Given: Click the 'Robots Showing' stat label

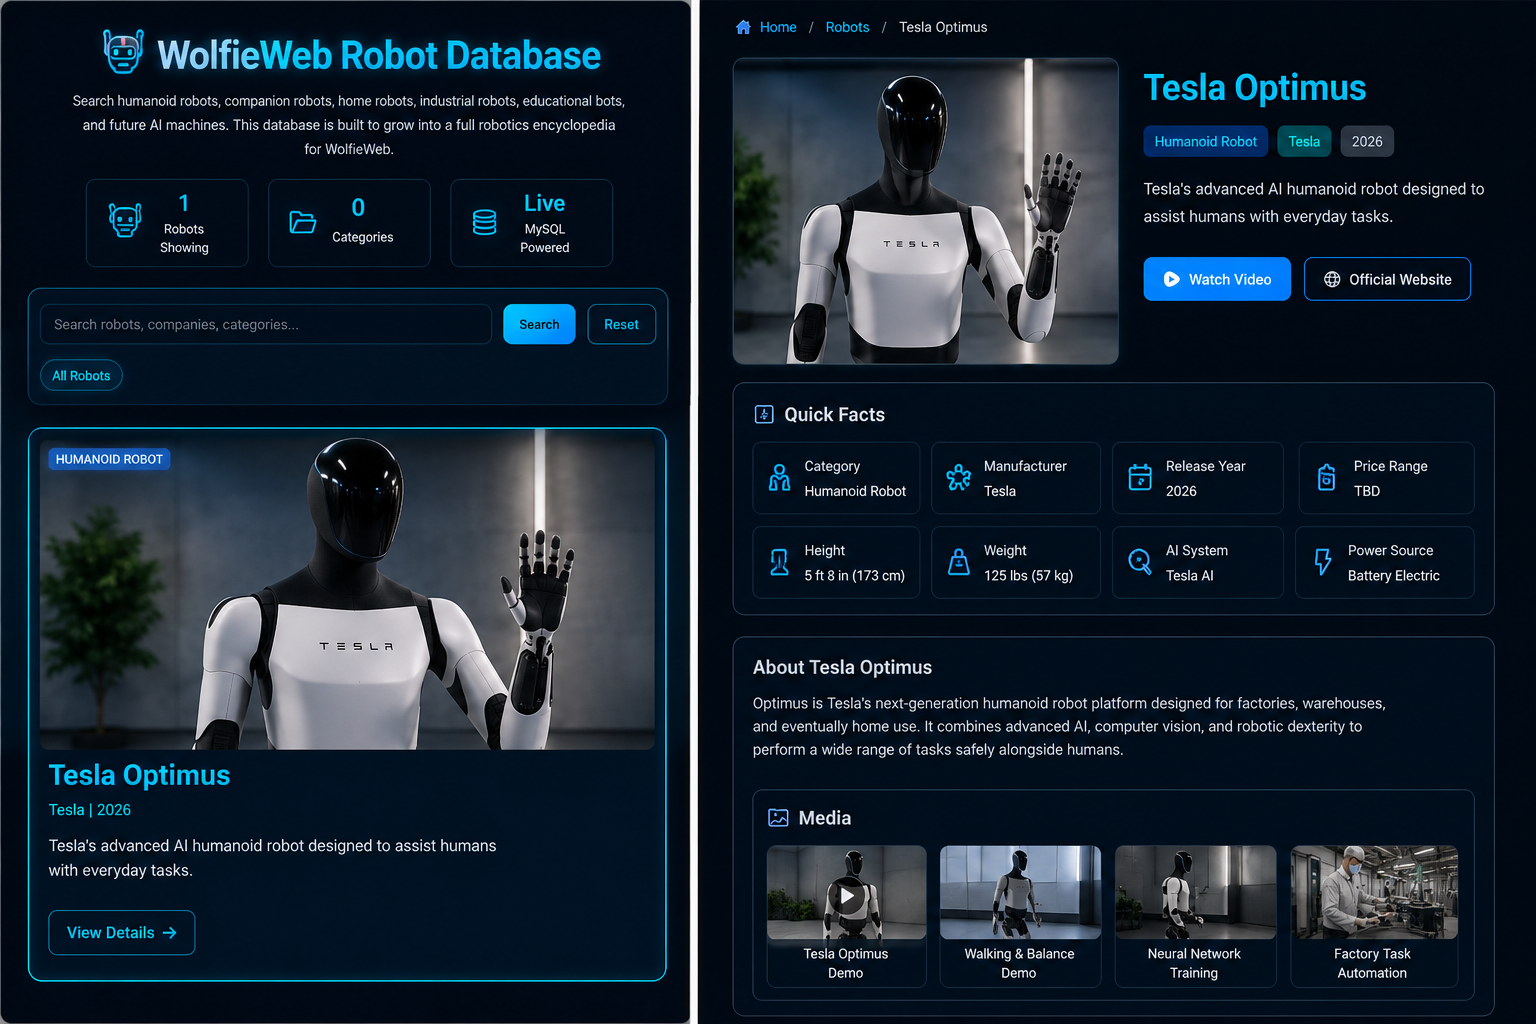Looking at the screenshot, I should (184, 238).
